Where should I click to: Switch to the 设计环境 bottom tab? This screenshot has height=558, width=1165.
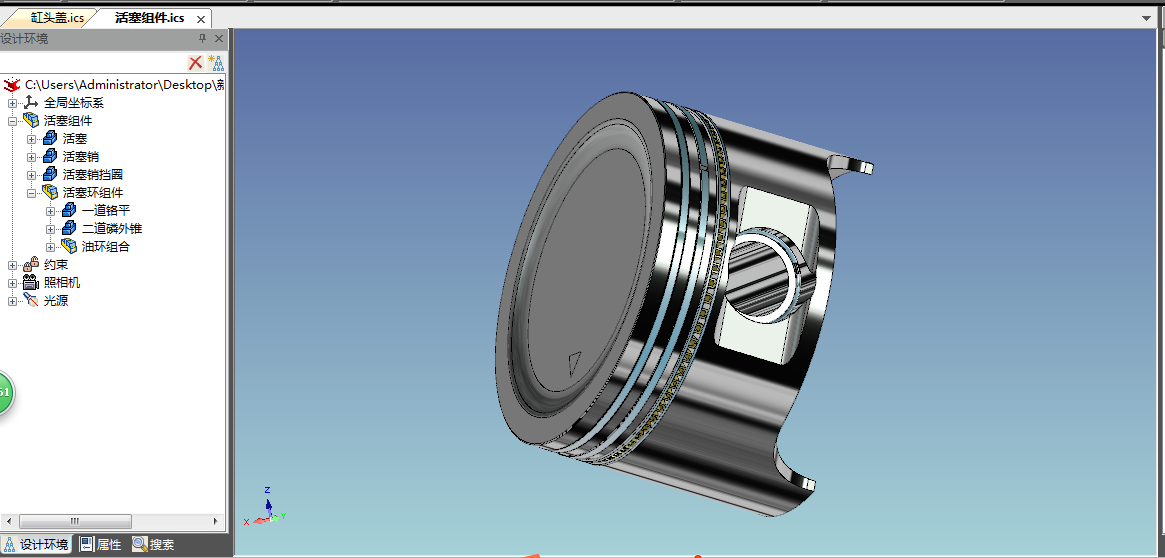(37, 545)
